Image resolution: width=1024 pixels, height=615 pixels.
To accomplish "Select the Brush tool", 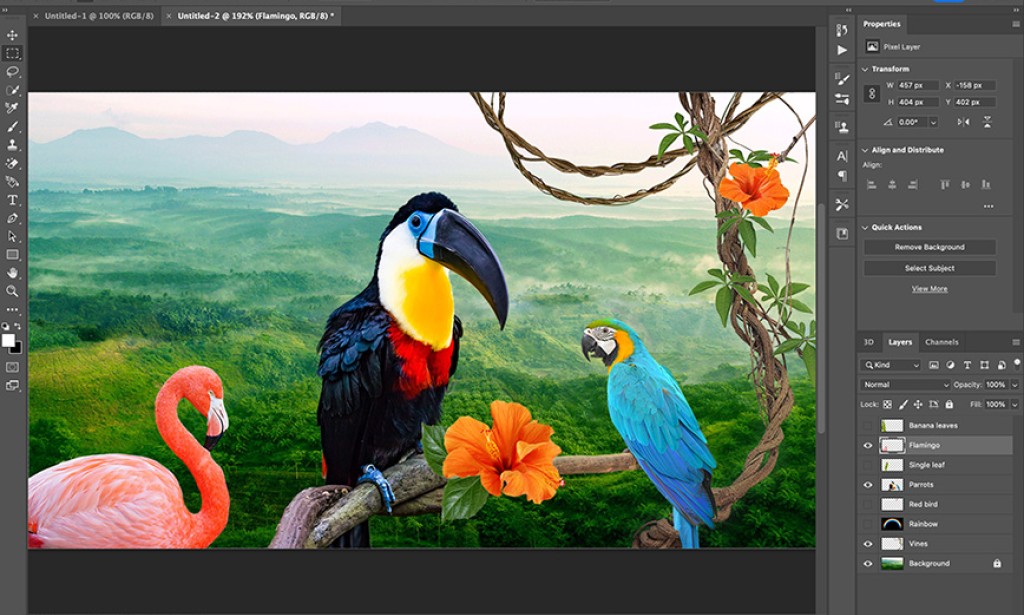I will coord(13,128).
